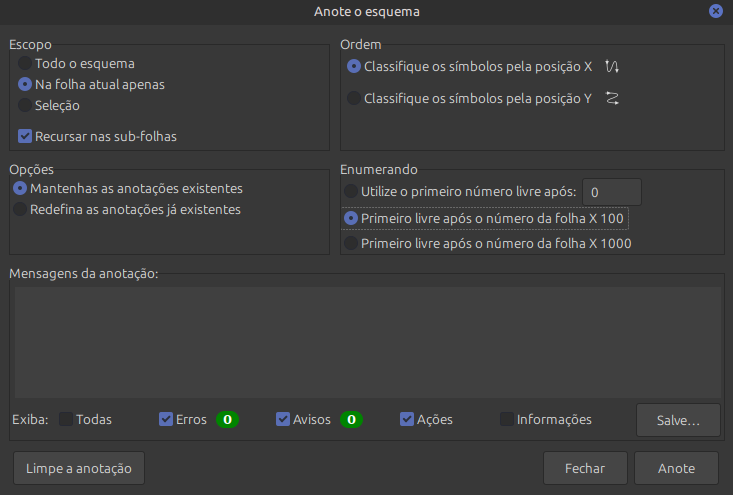Toggle 'Recursar nas sub-folhas' checkbox
733x495 pixels.
(x=26, y=136)
